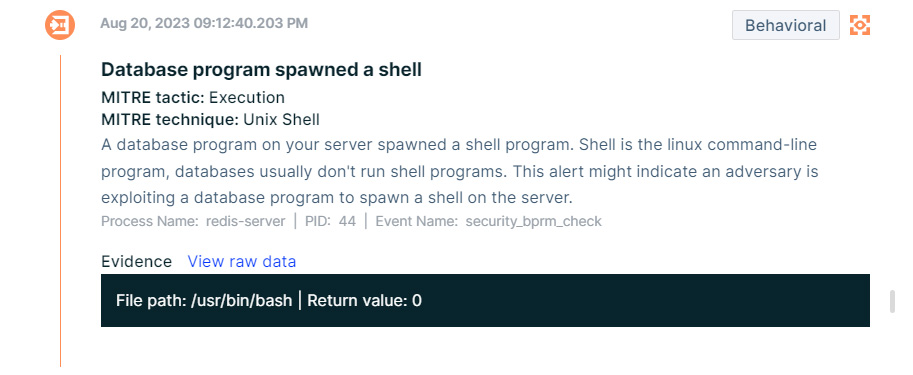Image resolution: width=913 pixels, height=375 pixels.
Task: Open the View raw data link
Action: [242, 261]
